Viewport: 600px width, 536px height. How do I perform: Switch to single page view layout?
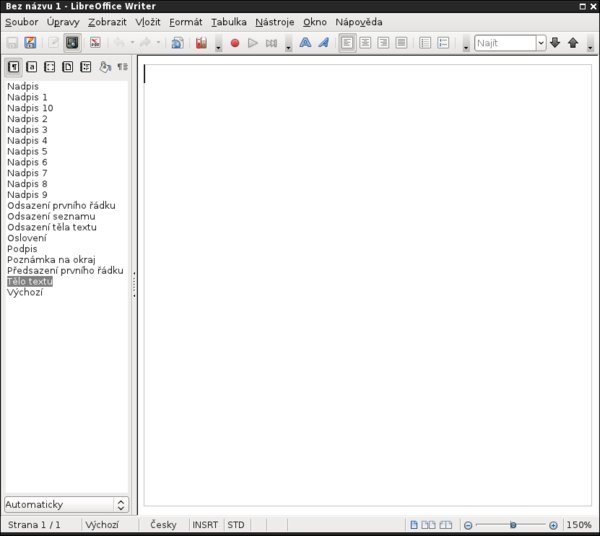click(x=414, y=525)
